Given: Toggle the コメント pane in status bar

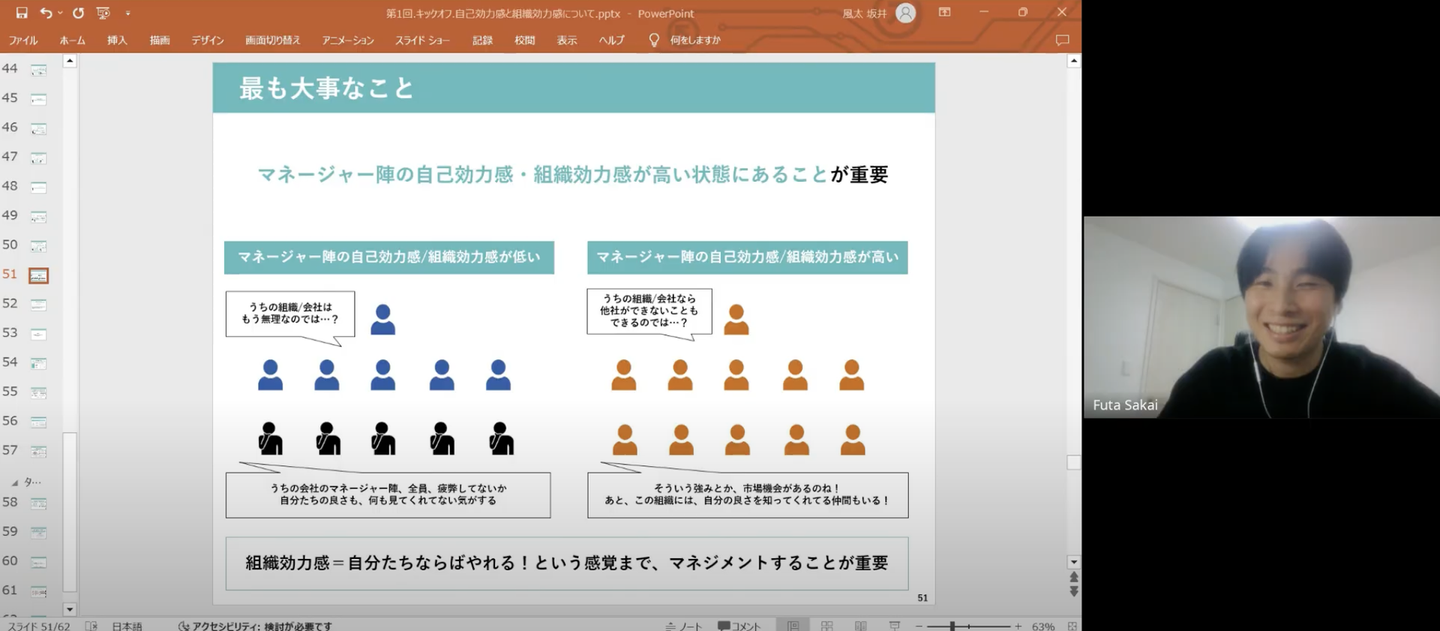Looking at the screenshot, I should [739, 626].
